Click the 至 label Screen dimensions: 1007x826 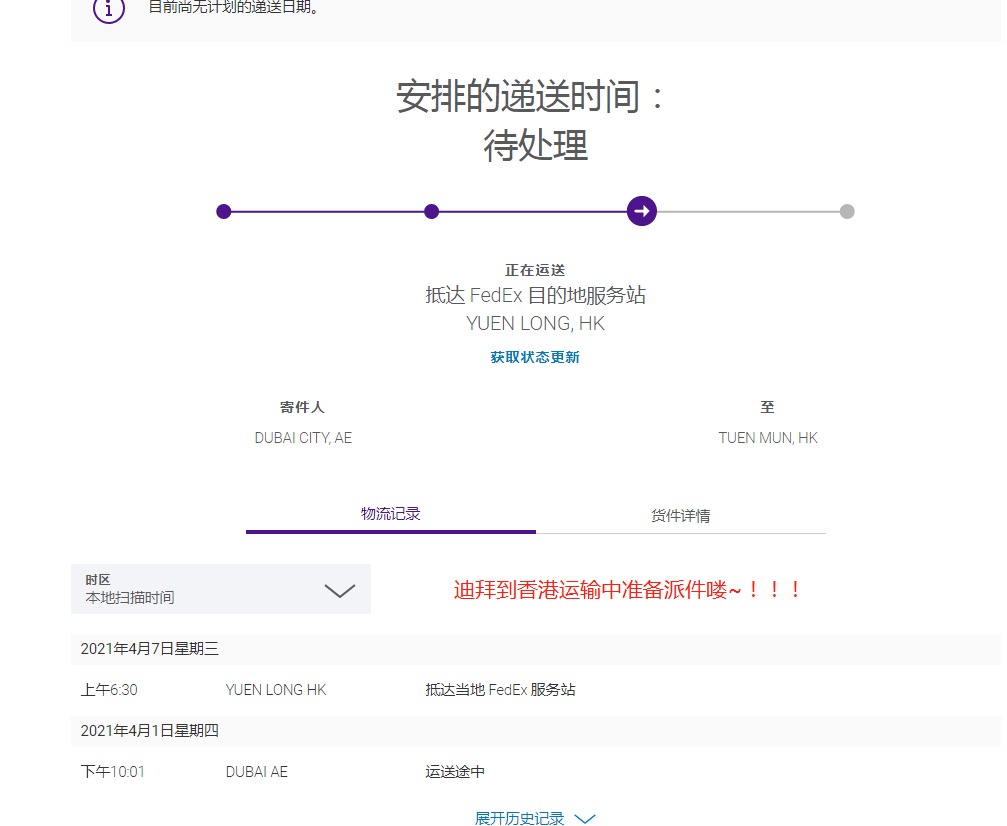pyautogui.click(x=767, y=407)
